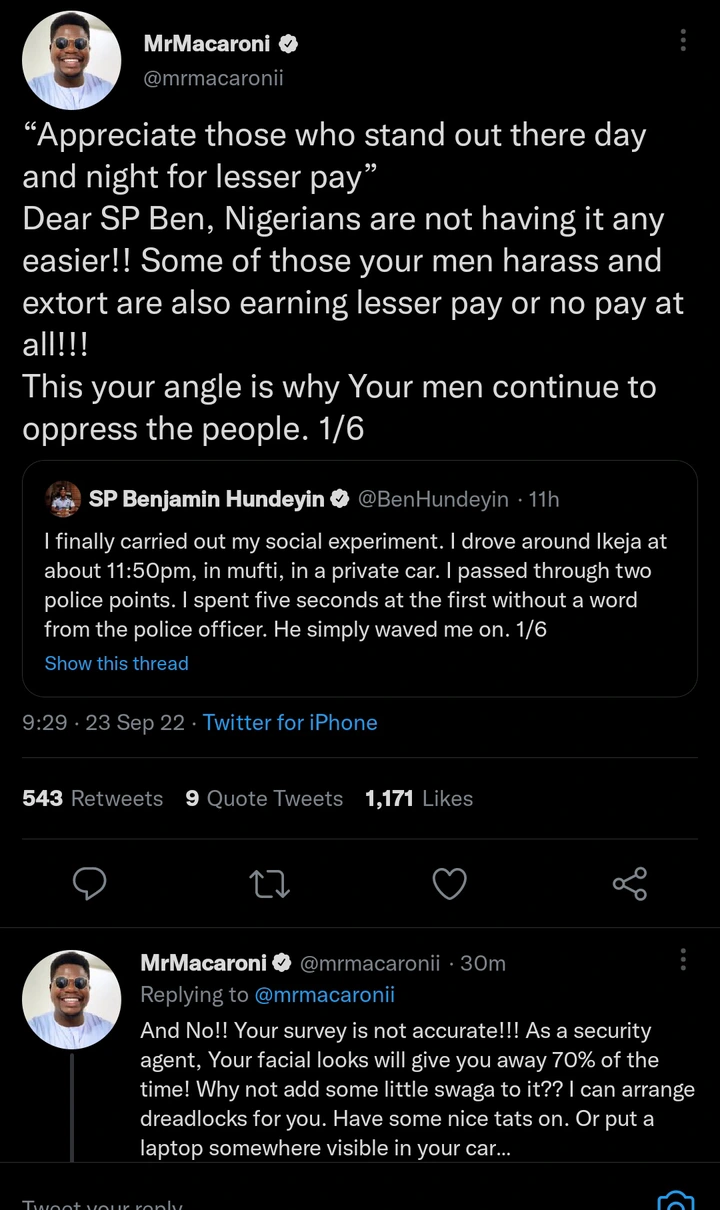Tap verified badge beside SP Benjamin Hundeyin
This screenshot has width=720, height=1210.
coord(340,499)
